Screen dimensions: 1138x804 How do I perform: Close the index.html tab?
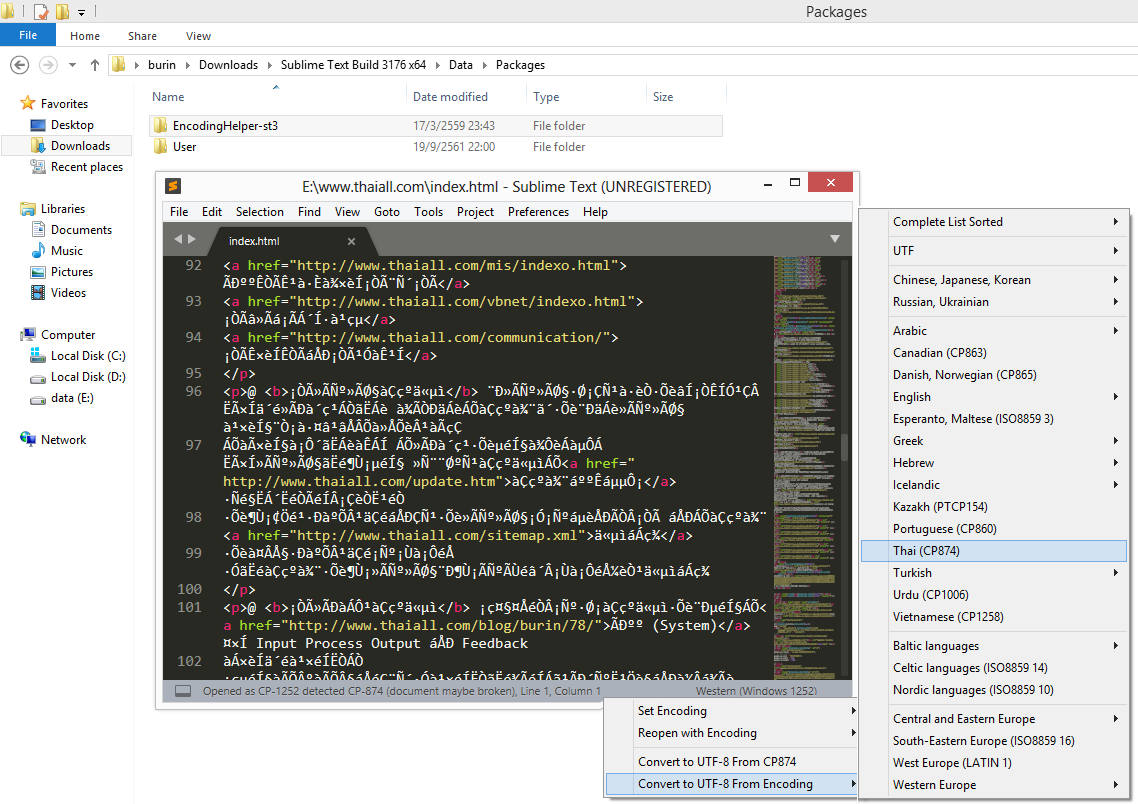[351, 241]
